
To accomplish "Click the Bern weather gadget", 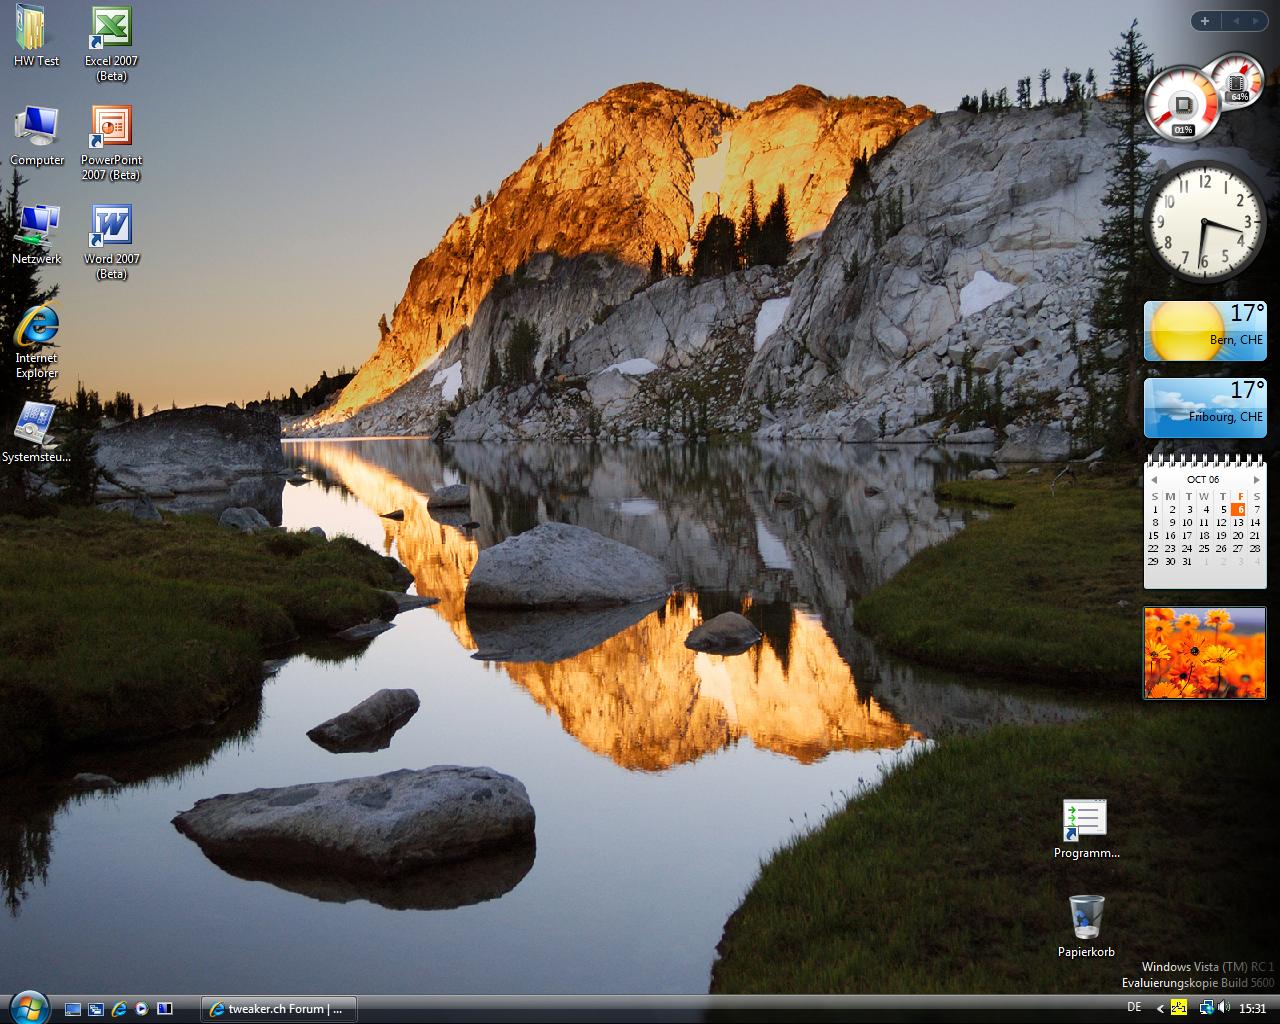I will pos(1205,331).
